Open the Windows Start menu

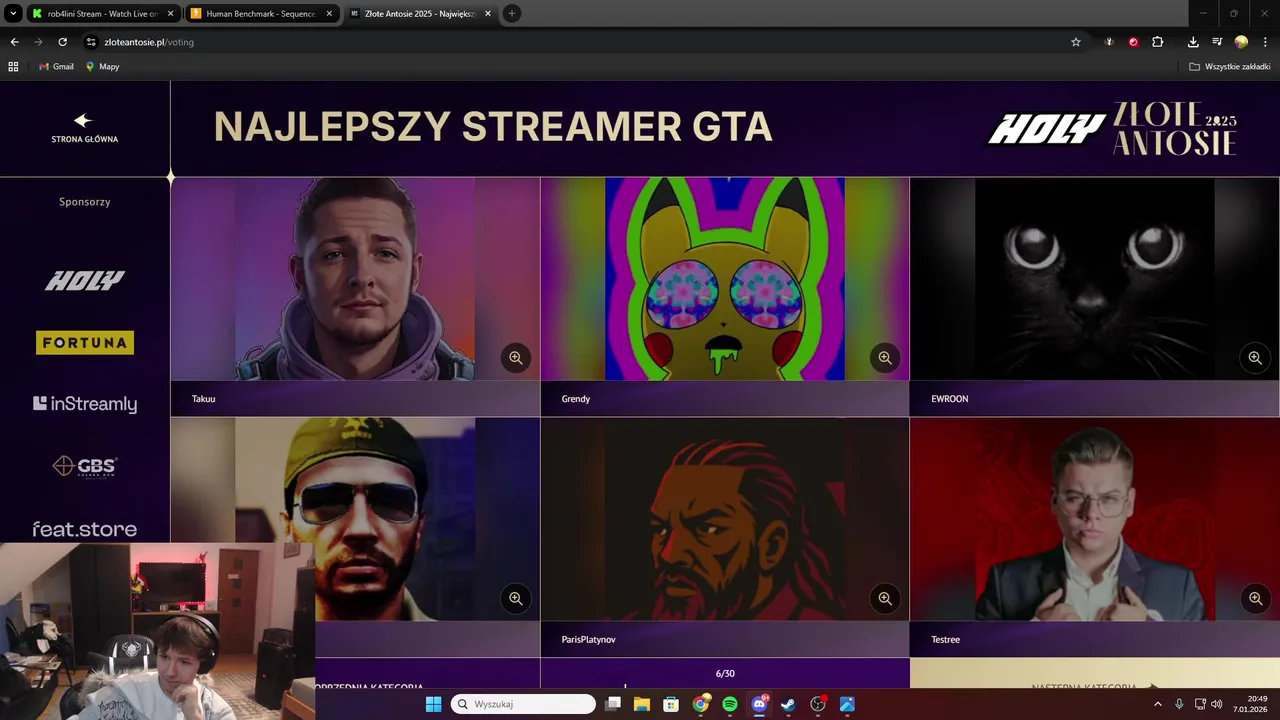tap(433, 704)
